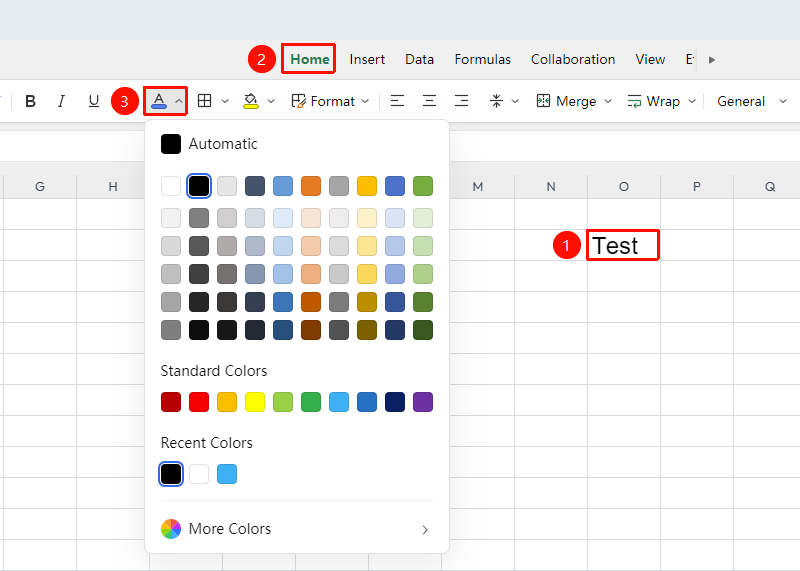Apply the fill color bucket icon
800x571 pixels.
(251, 101)
